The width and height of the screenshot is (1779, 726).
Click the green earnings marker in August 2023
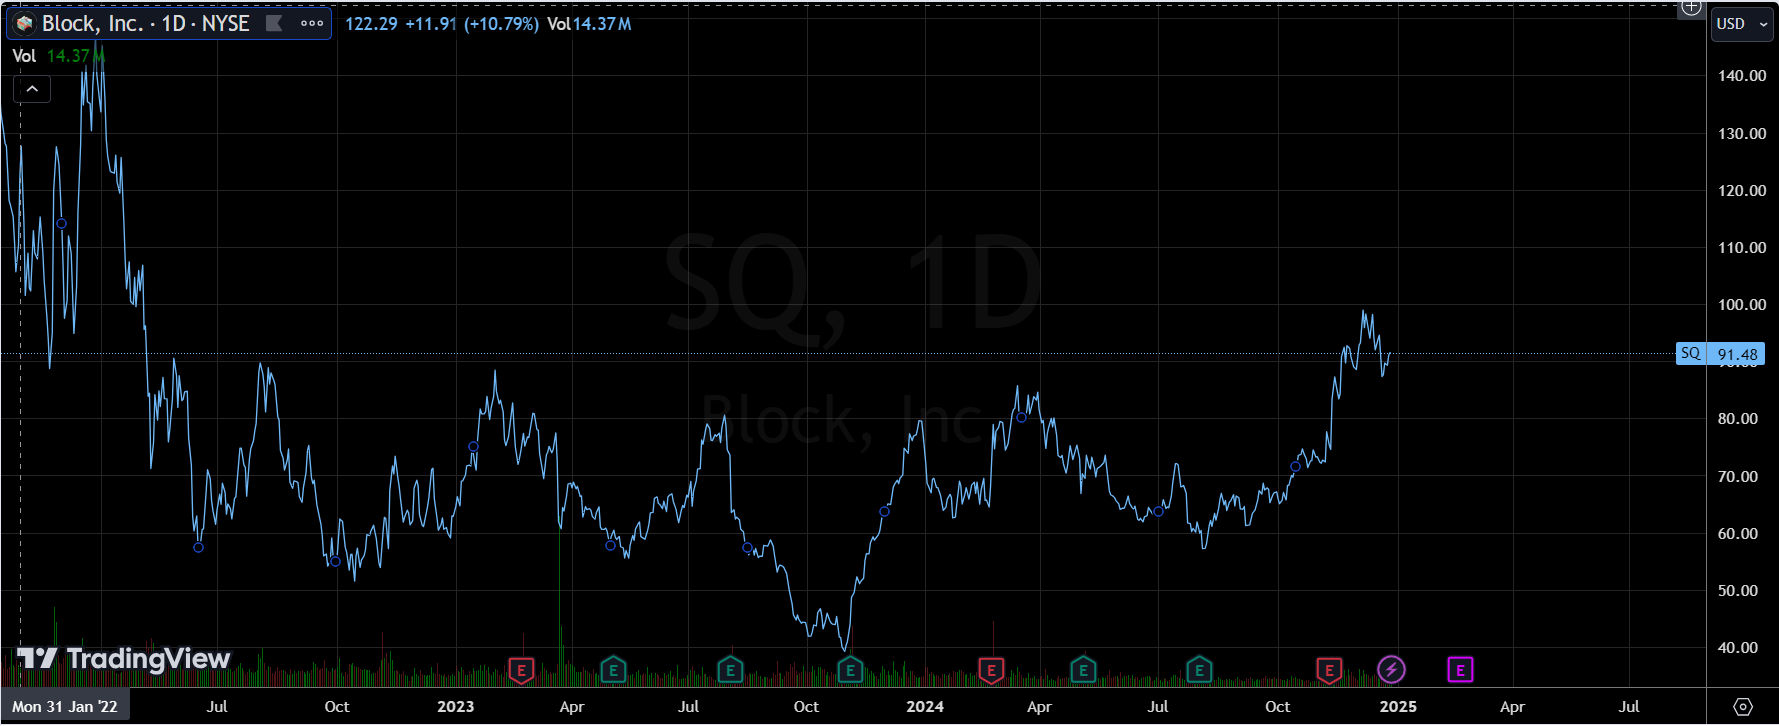(730, 670)
